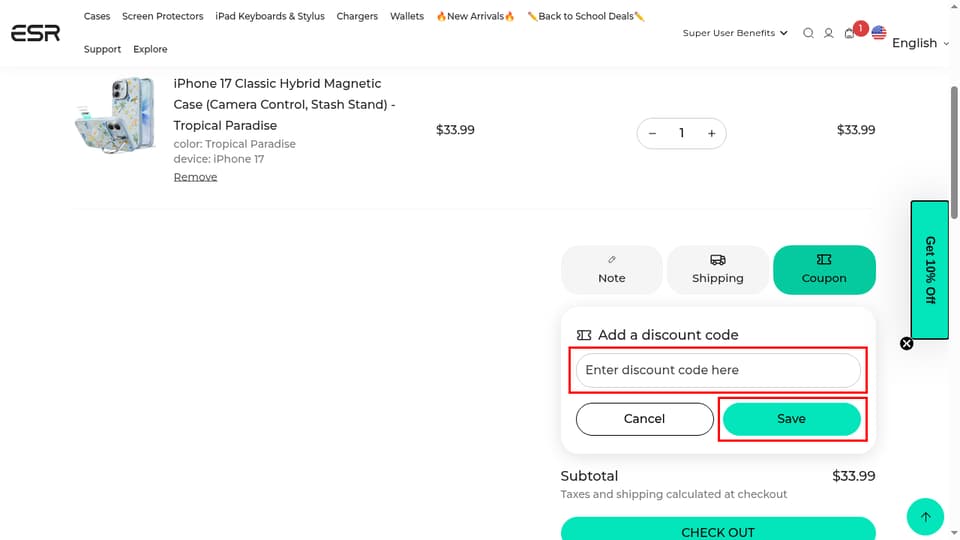Dismiss the Get 10% Off popup

click(907, 343)
